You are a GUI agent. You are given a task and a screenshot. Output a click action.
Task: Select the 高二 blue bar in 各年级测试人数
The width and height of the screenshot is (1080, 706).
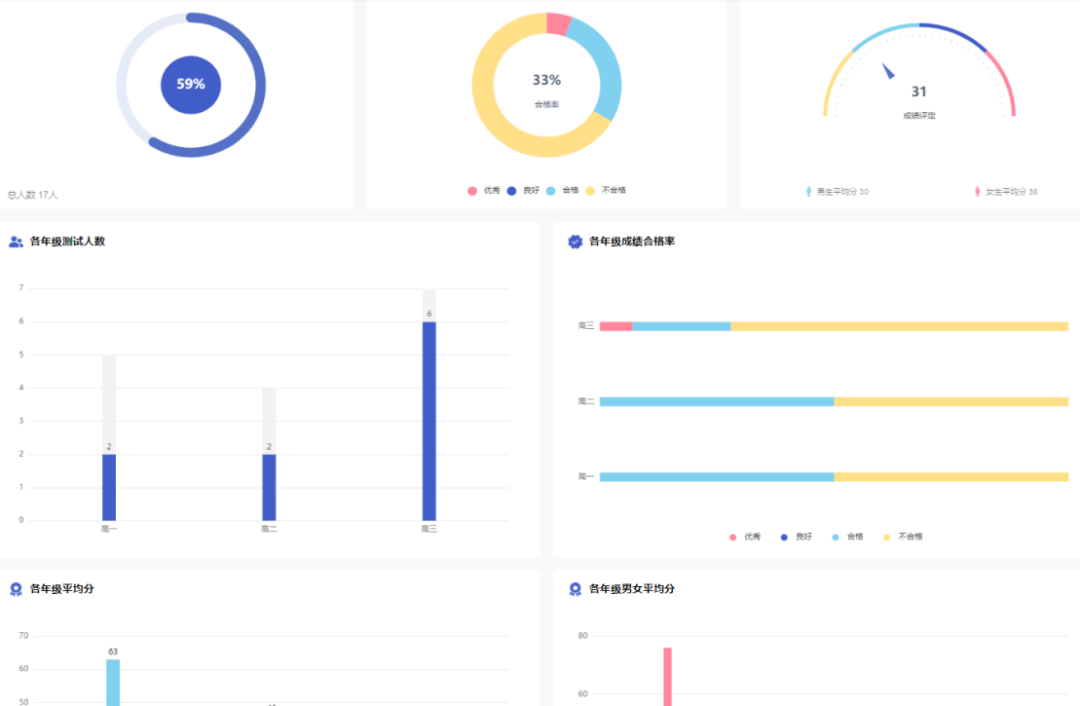[x=269, y=488]
